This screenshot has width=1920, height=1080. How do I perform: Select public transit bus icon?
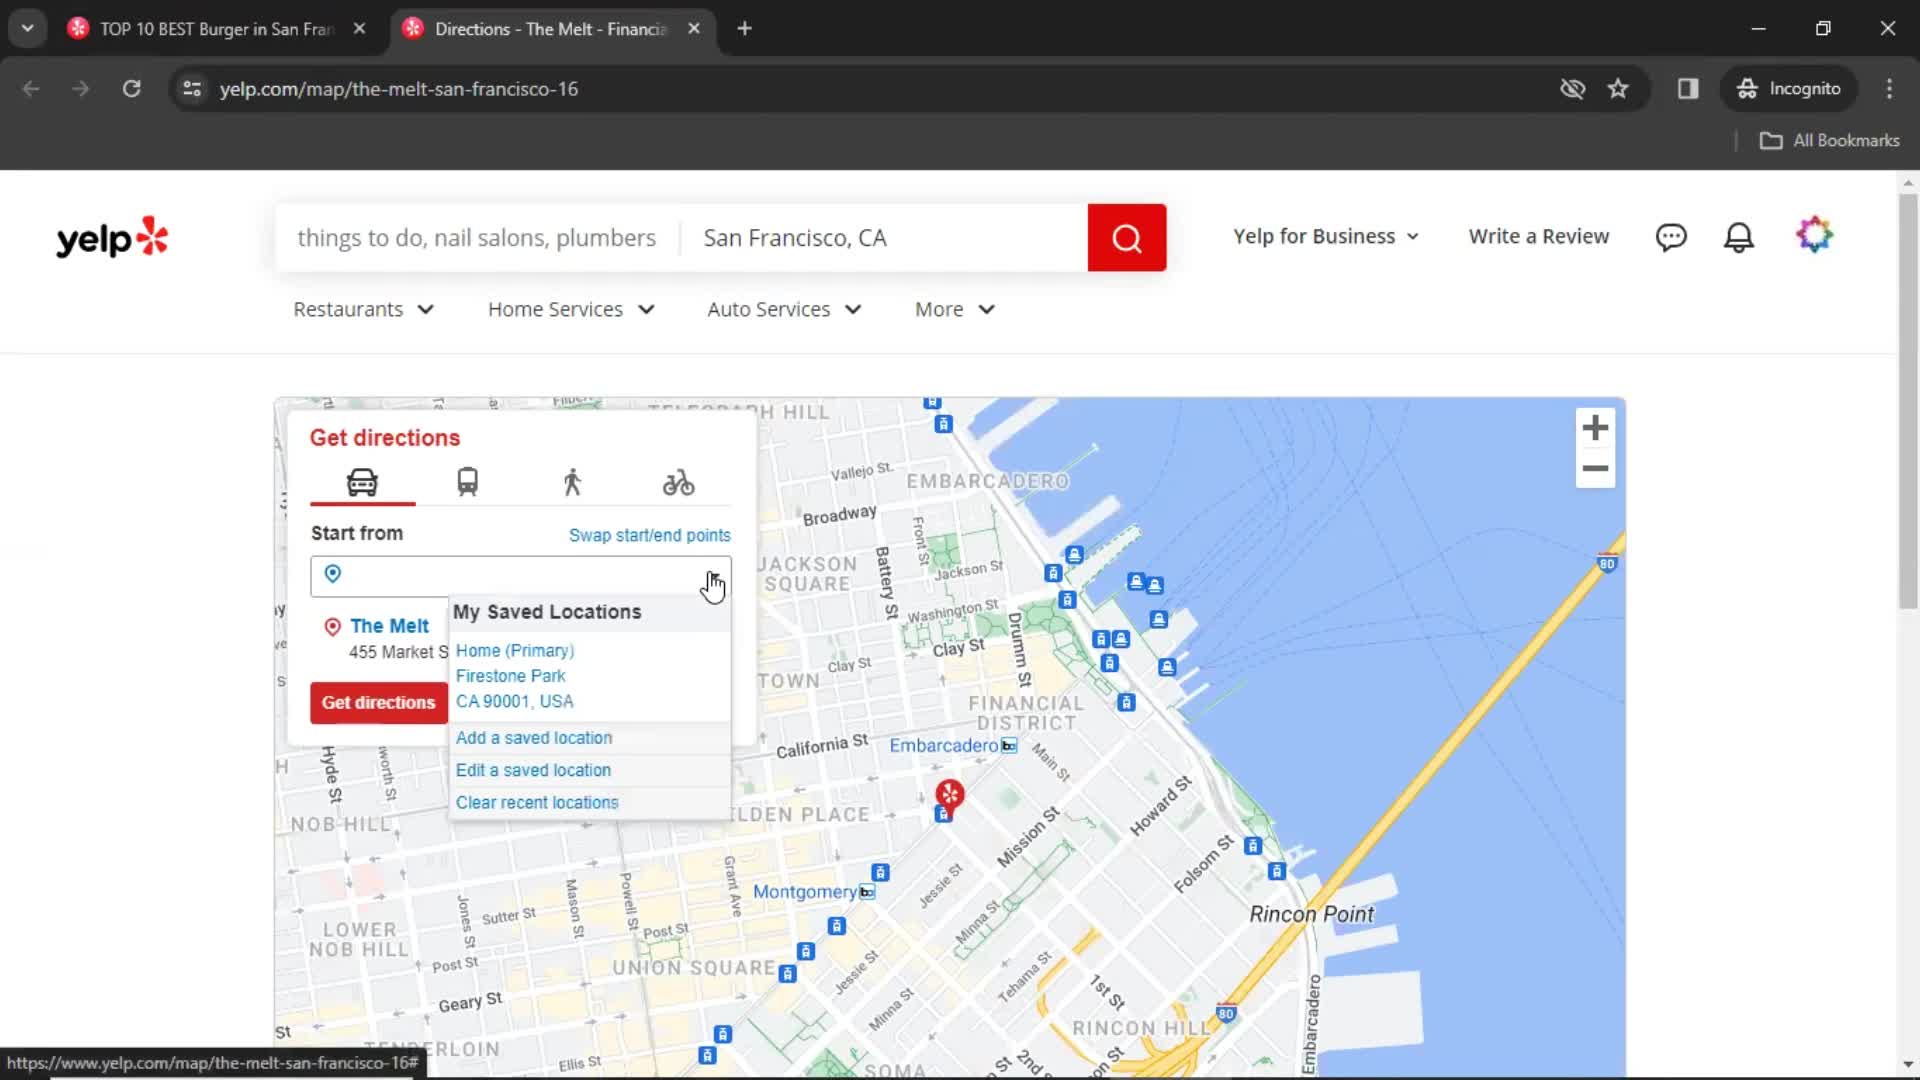coord(467,483)
